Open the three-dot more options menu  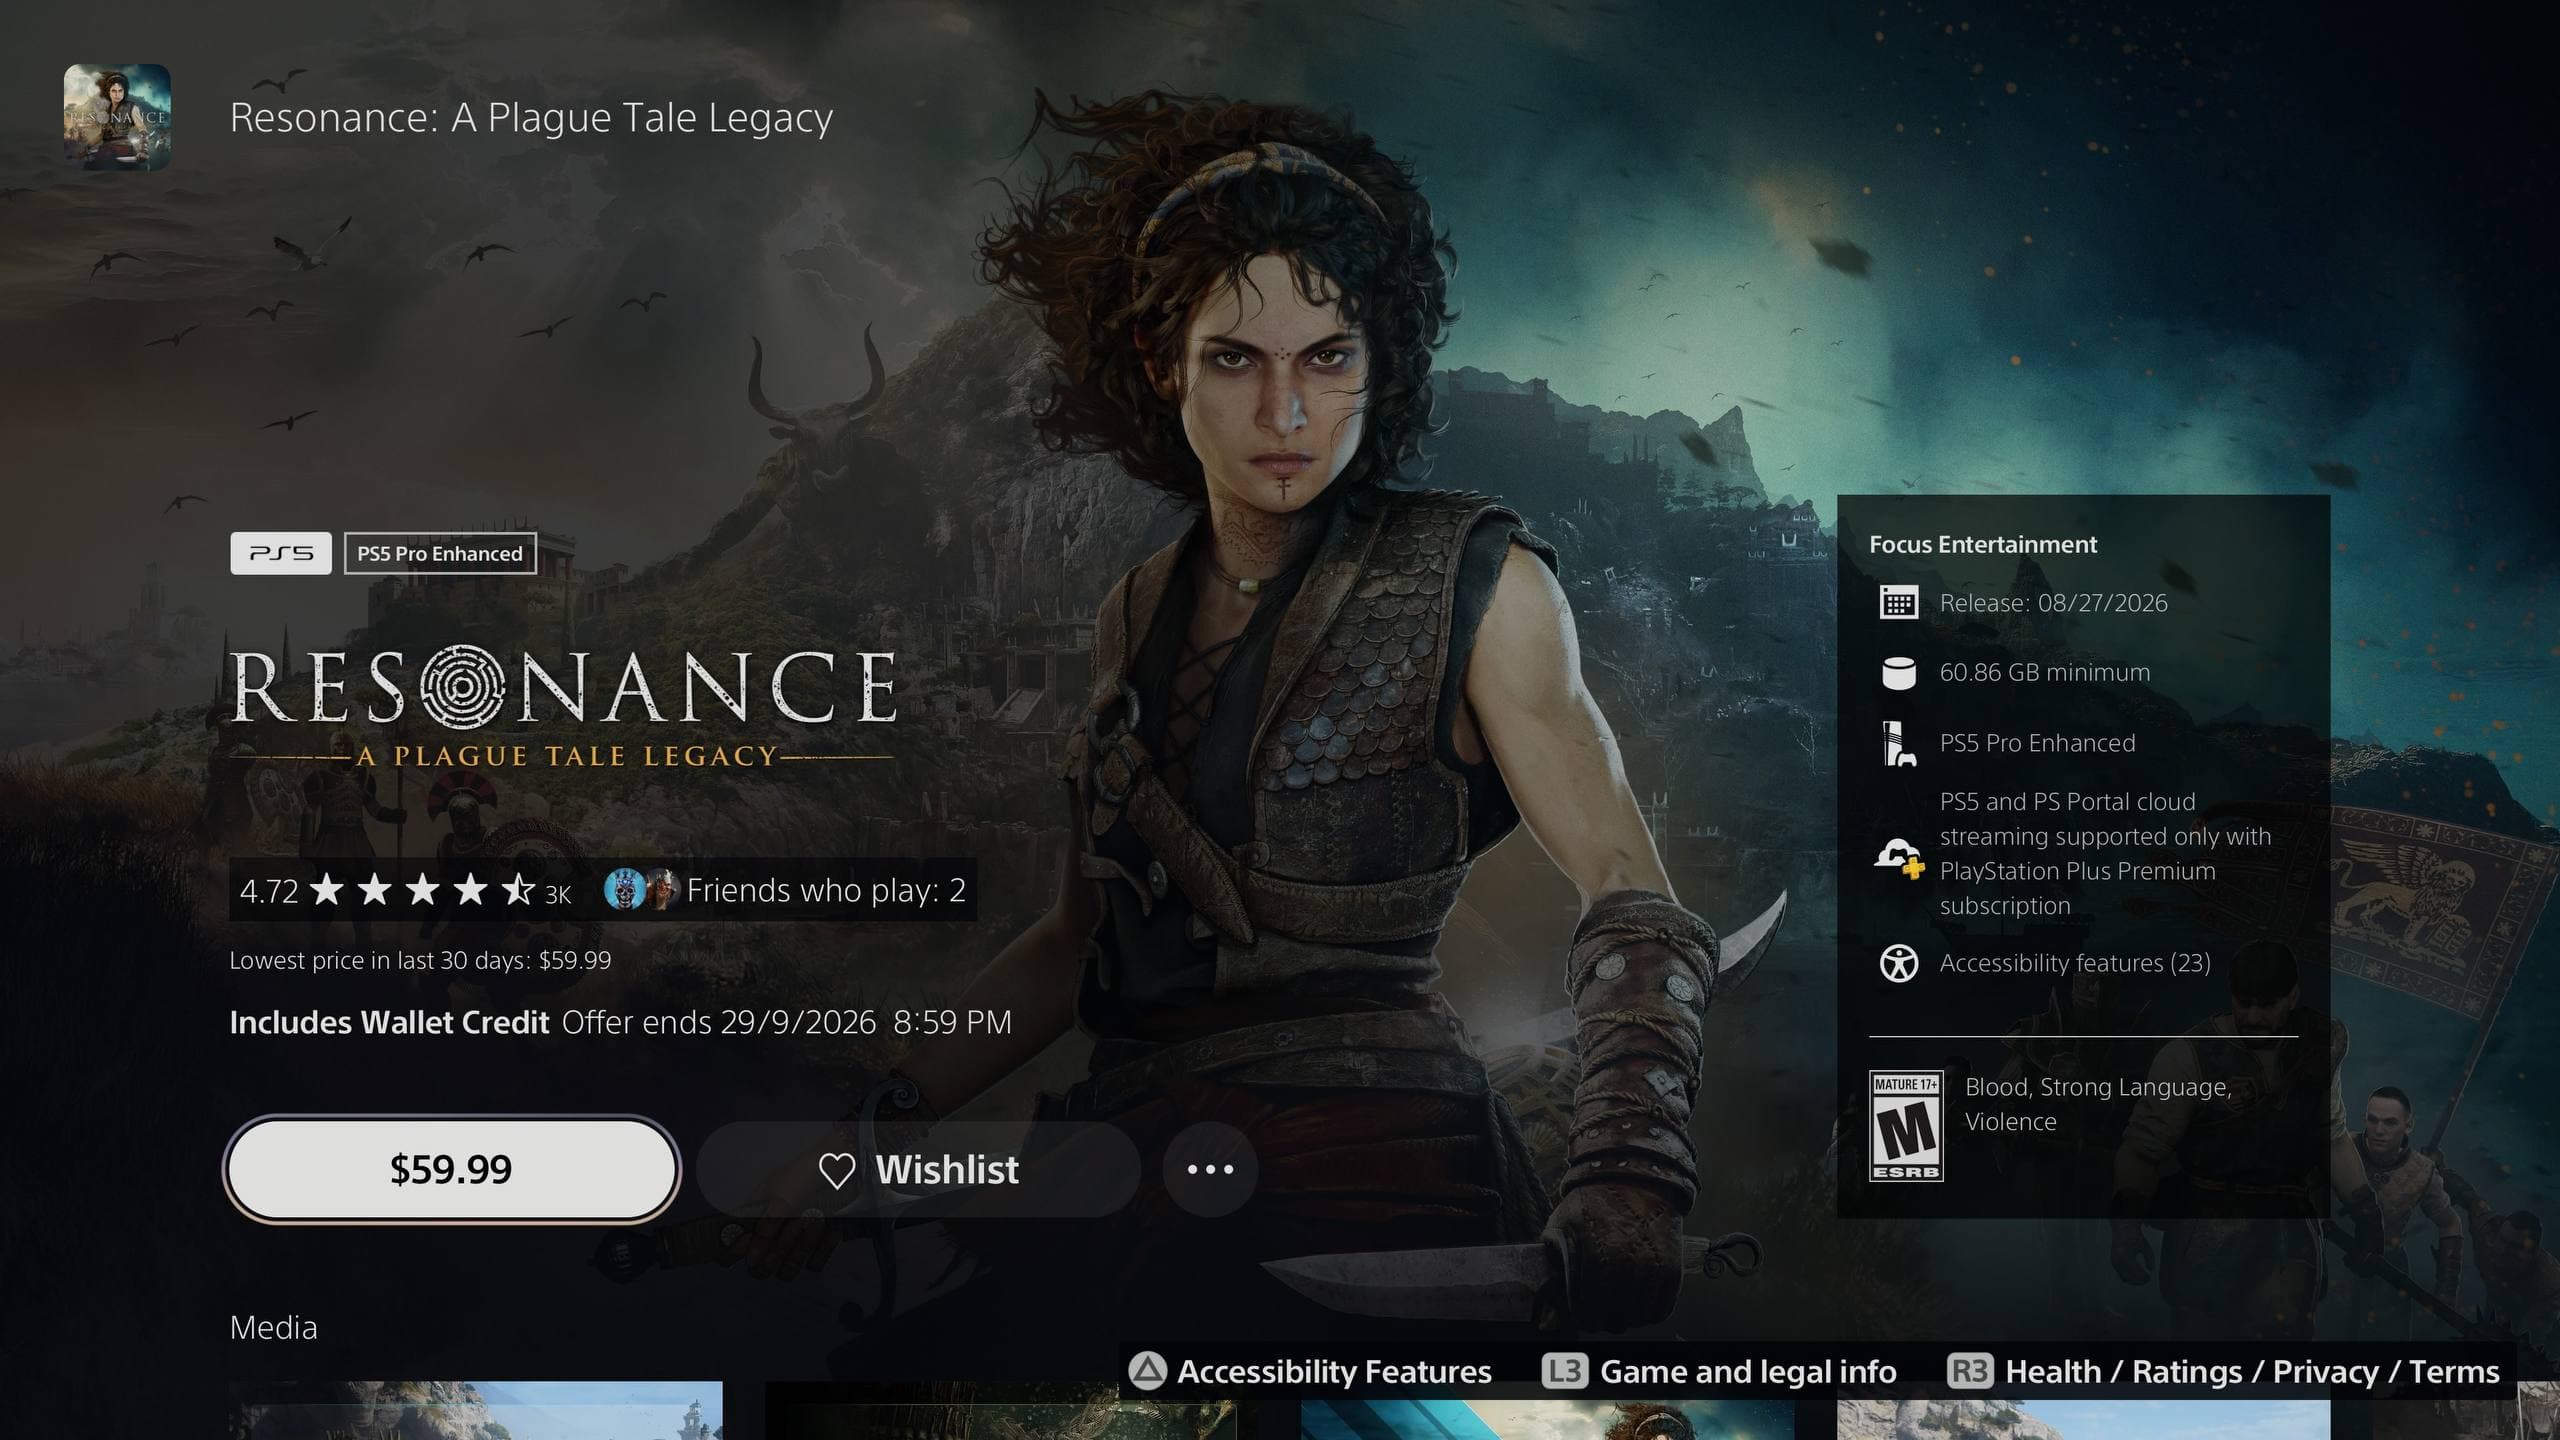[1210, 1169]
